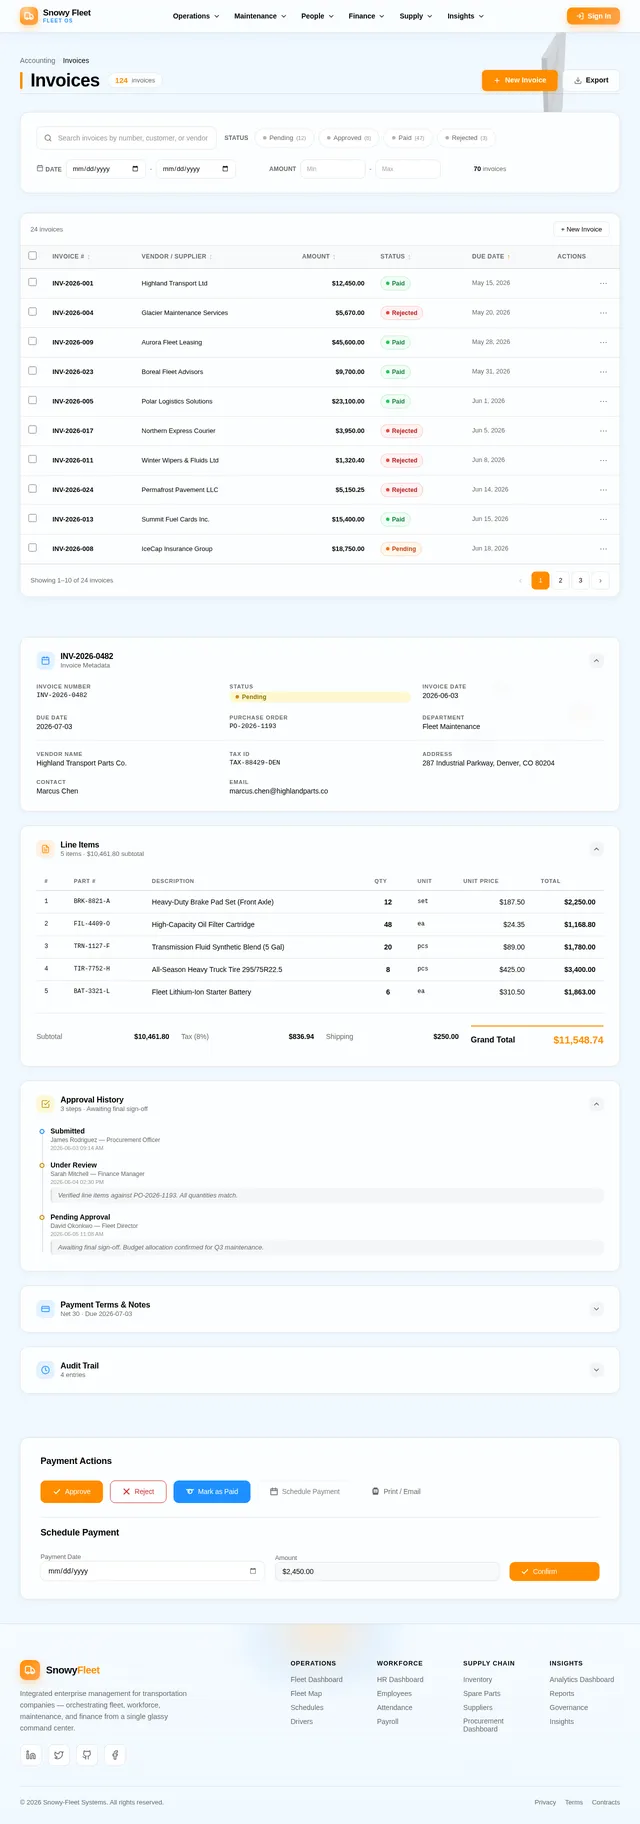Screen dimensions: 640x1824
Task: Open the Facebook footer social icon
Action: (x=115, y=1755)
